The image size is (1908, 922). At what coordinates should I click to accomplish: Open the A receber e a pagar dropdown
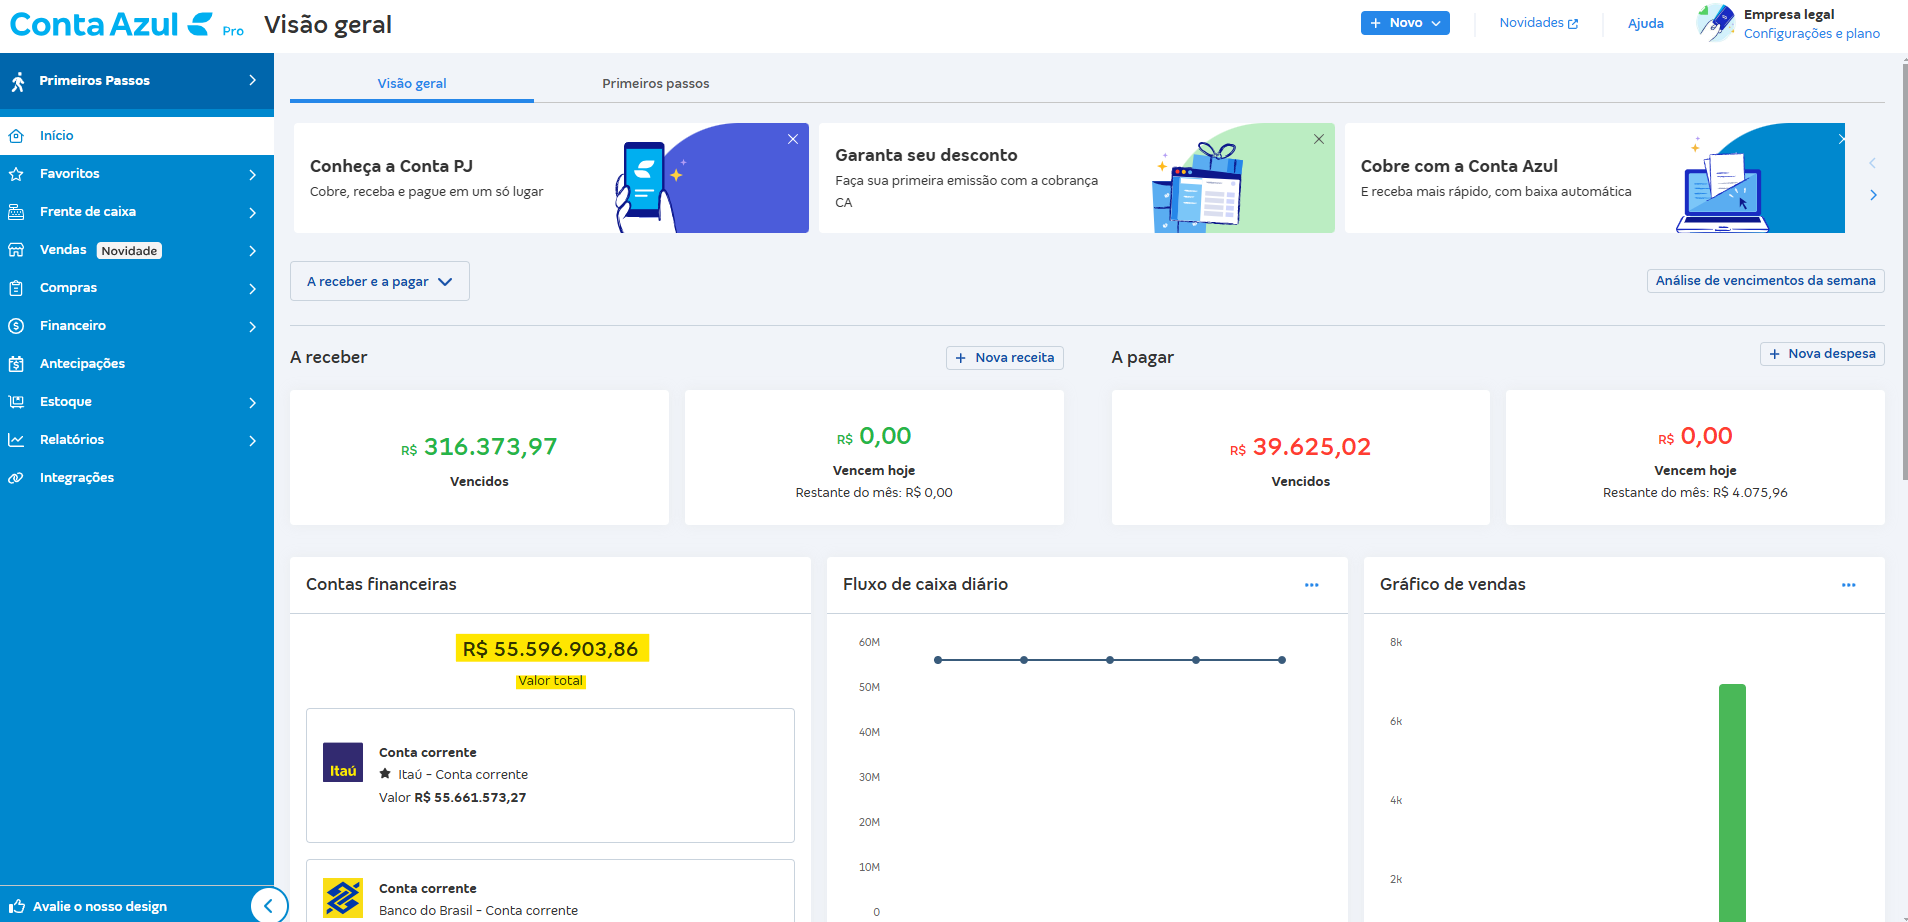tap(380, 281)
